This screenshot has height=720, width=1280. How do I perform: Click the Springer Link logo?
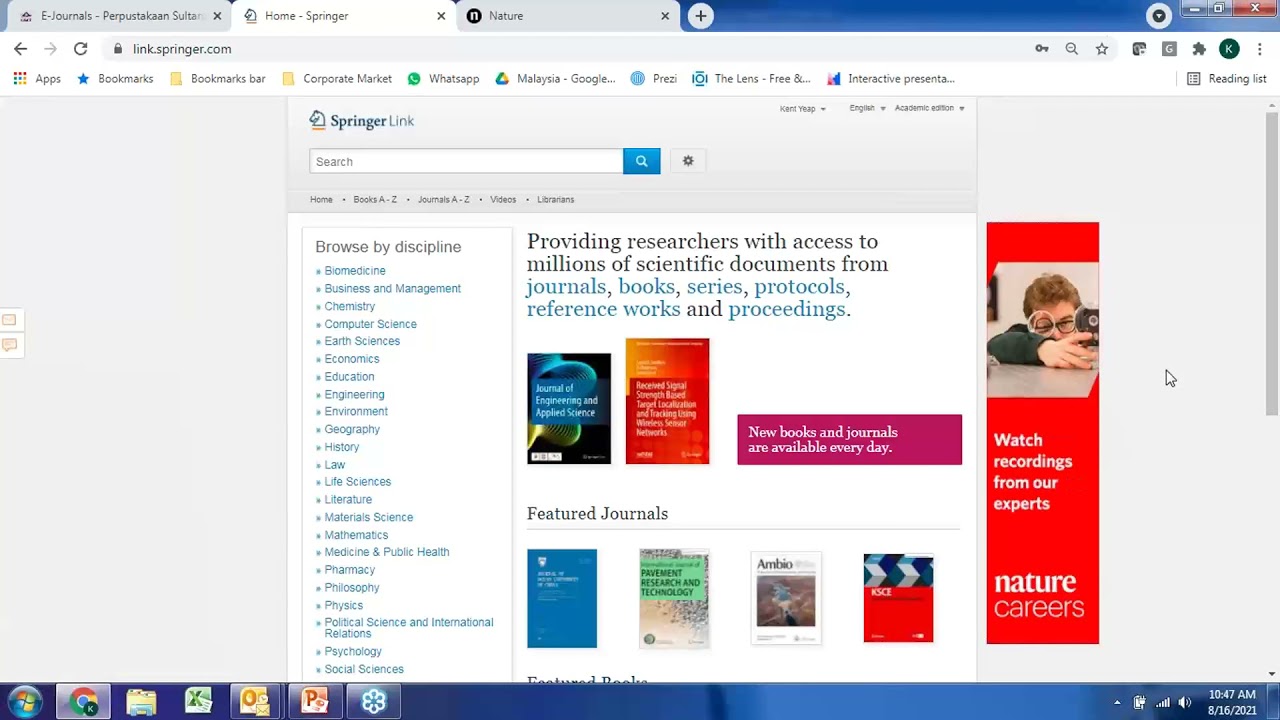[361, 121]
